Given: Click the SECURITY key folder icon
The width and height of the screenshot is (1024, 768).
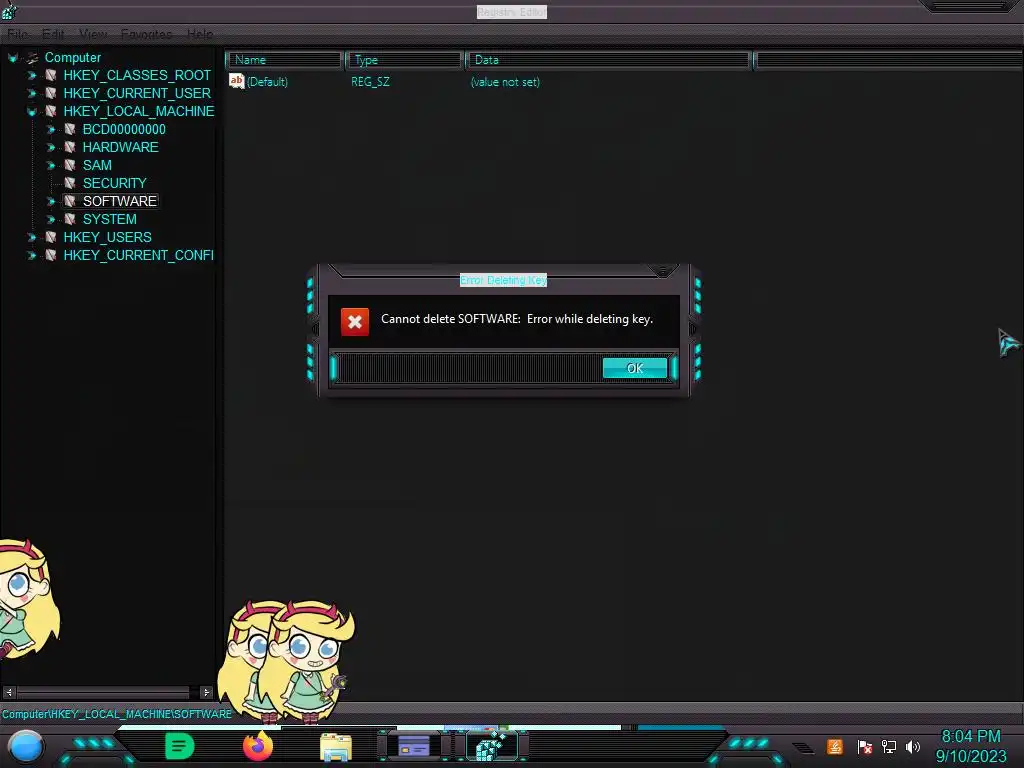Looking at the screenshot, I should point(69,184).
